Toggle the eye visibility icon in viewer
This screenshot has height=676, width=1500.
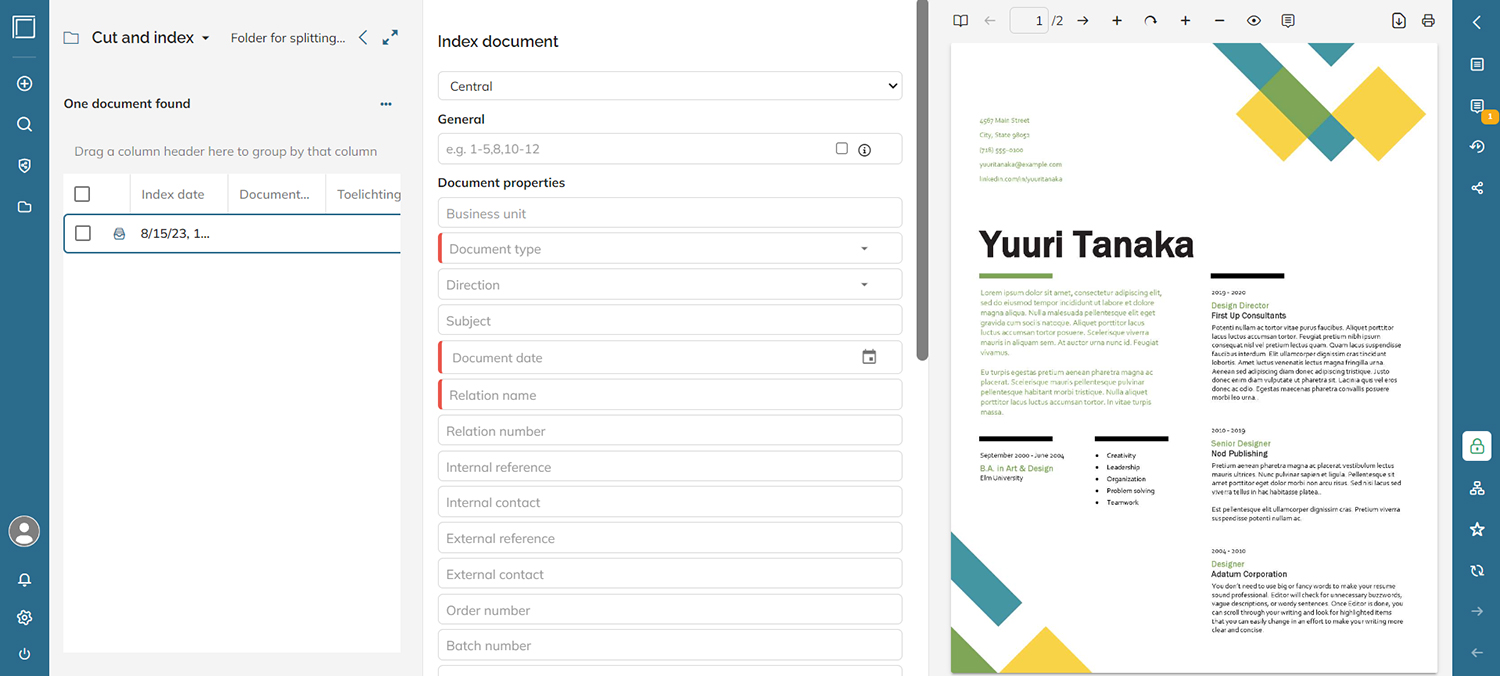point(1253,21)
